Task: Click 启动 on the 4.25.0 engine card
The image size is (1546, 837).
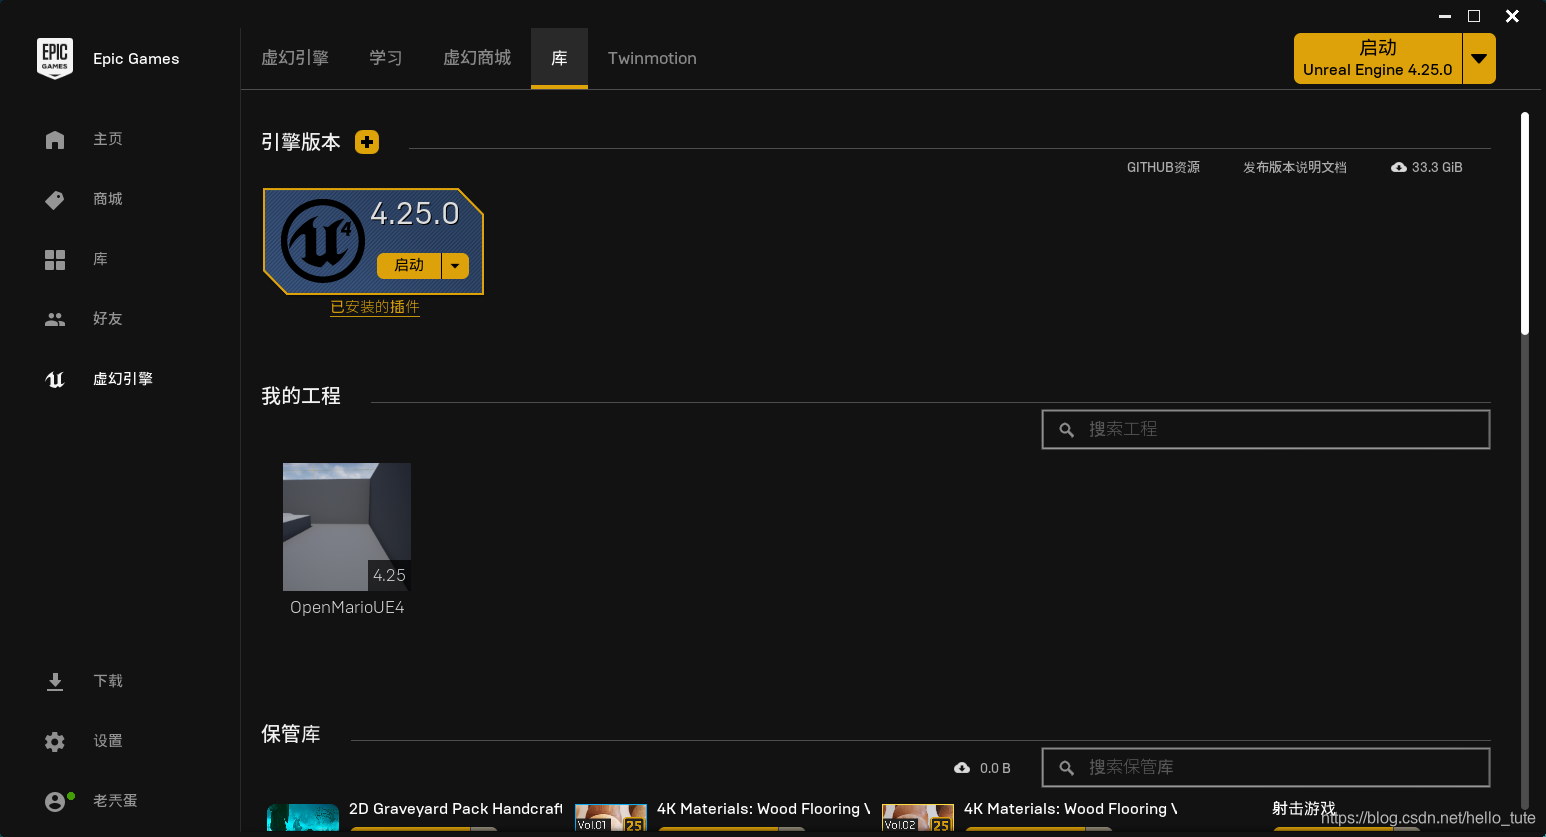Action: (x=409, y=266)
